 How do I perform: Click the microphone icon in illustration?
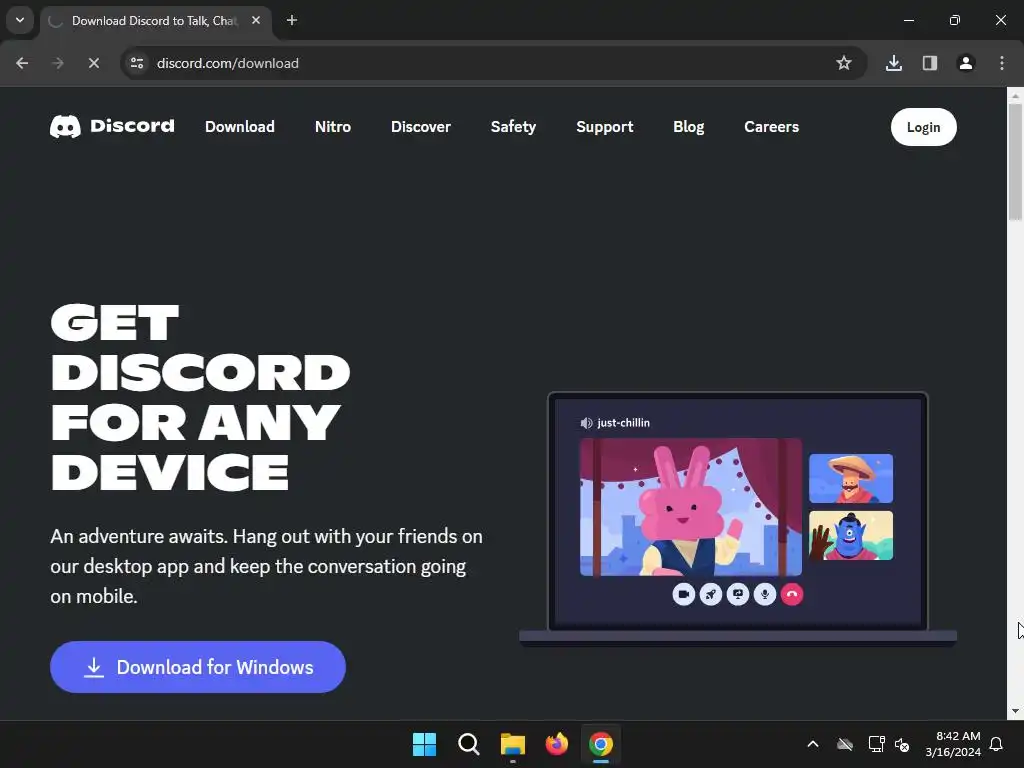[x=765, y=594]
